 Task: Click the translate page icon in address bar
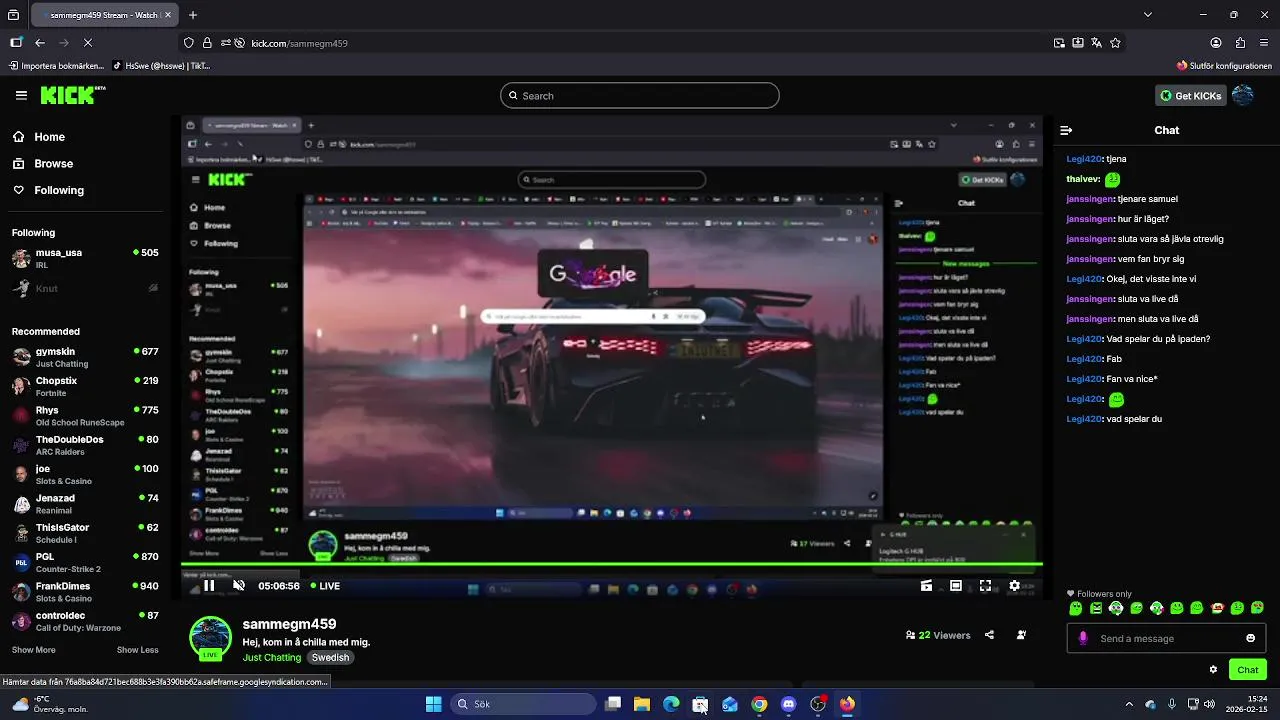pos(1097,43)
